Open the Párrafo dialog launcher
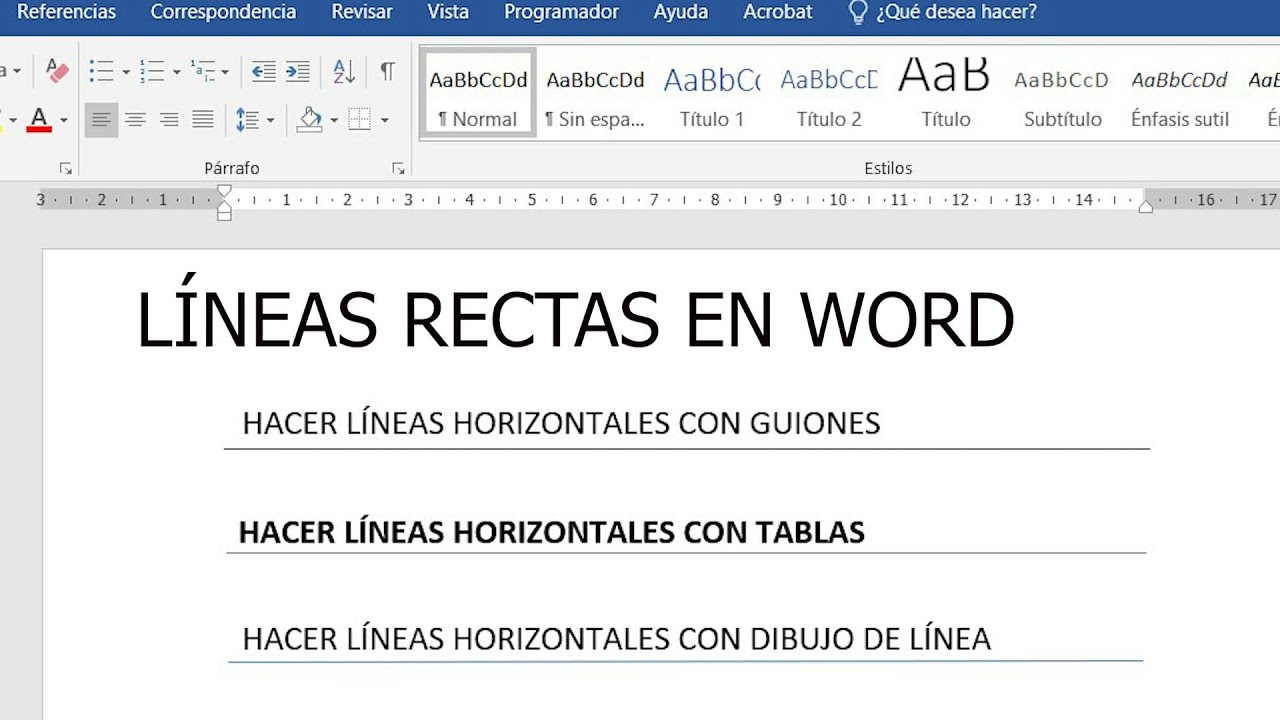 (398, 168)
